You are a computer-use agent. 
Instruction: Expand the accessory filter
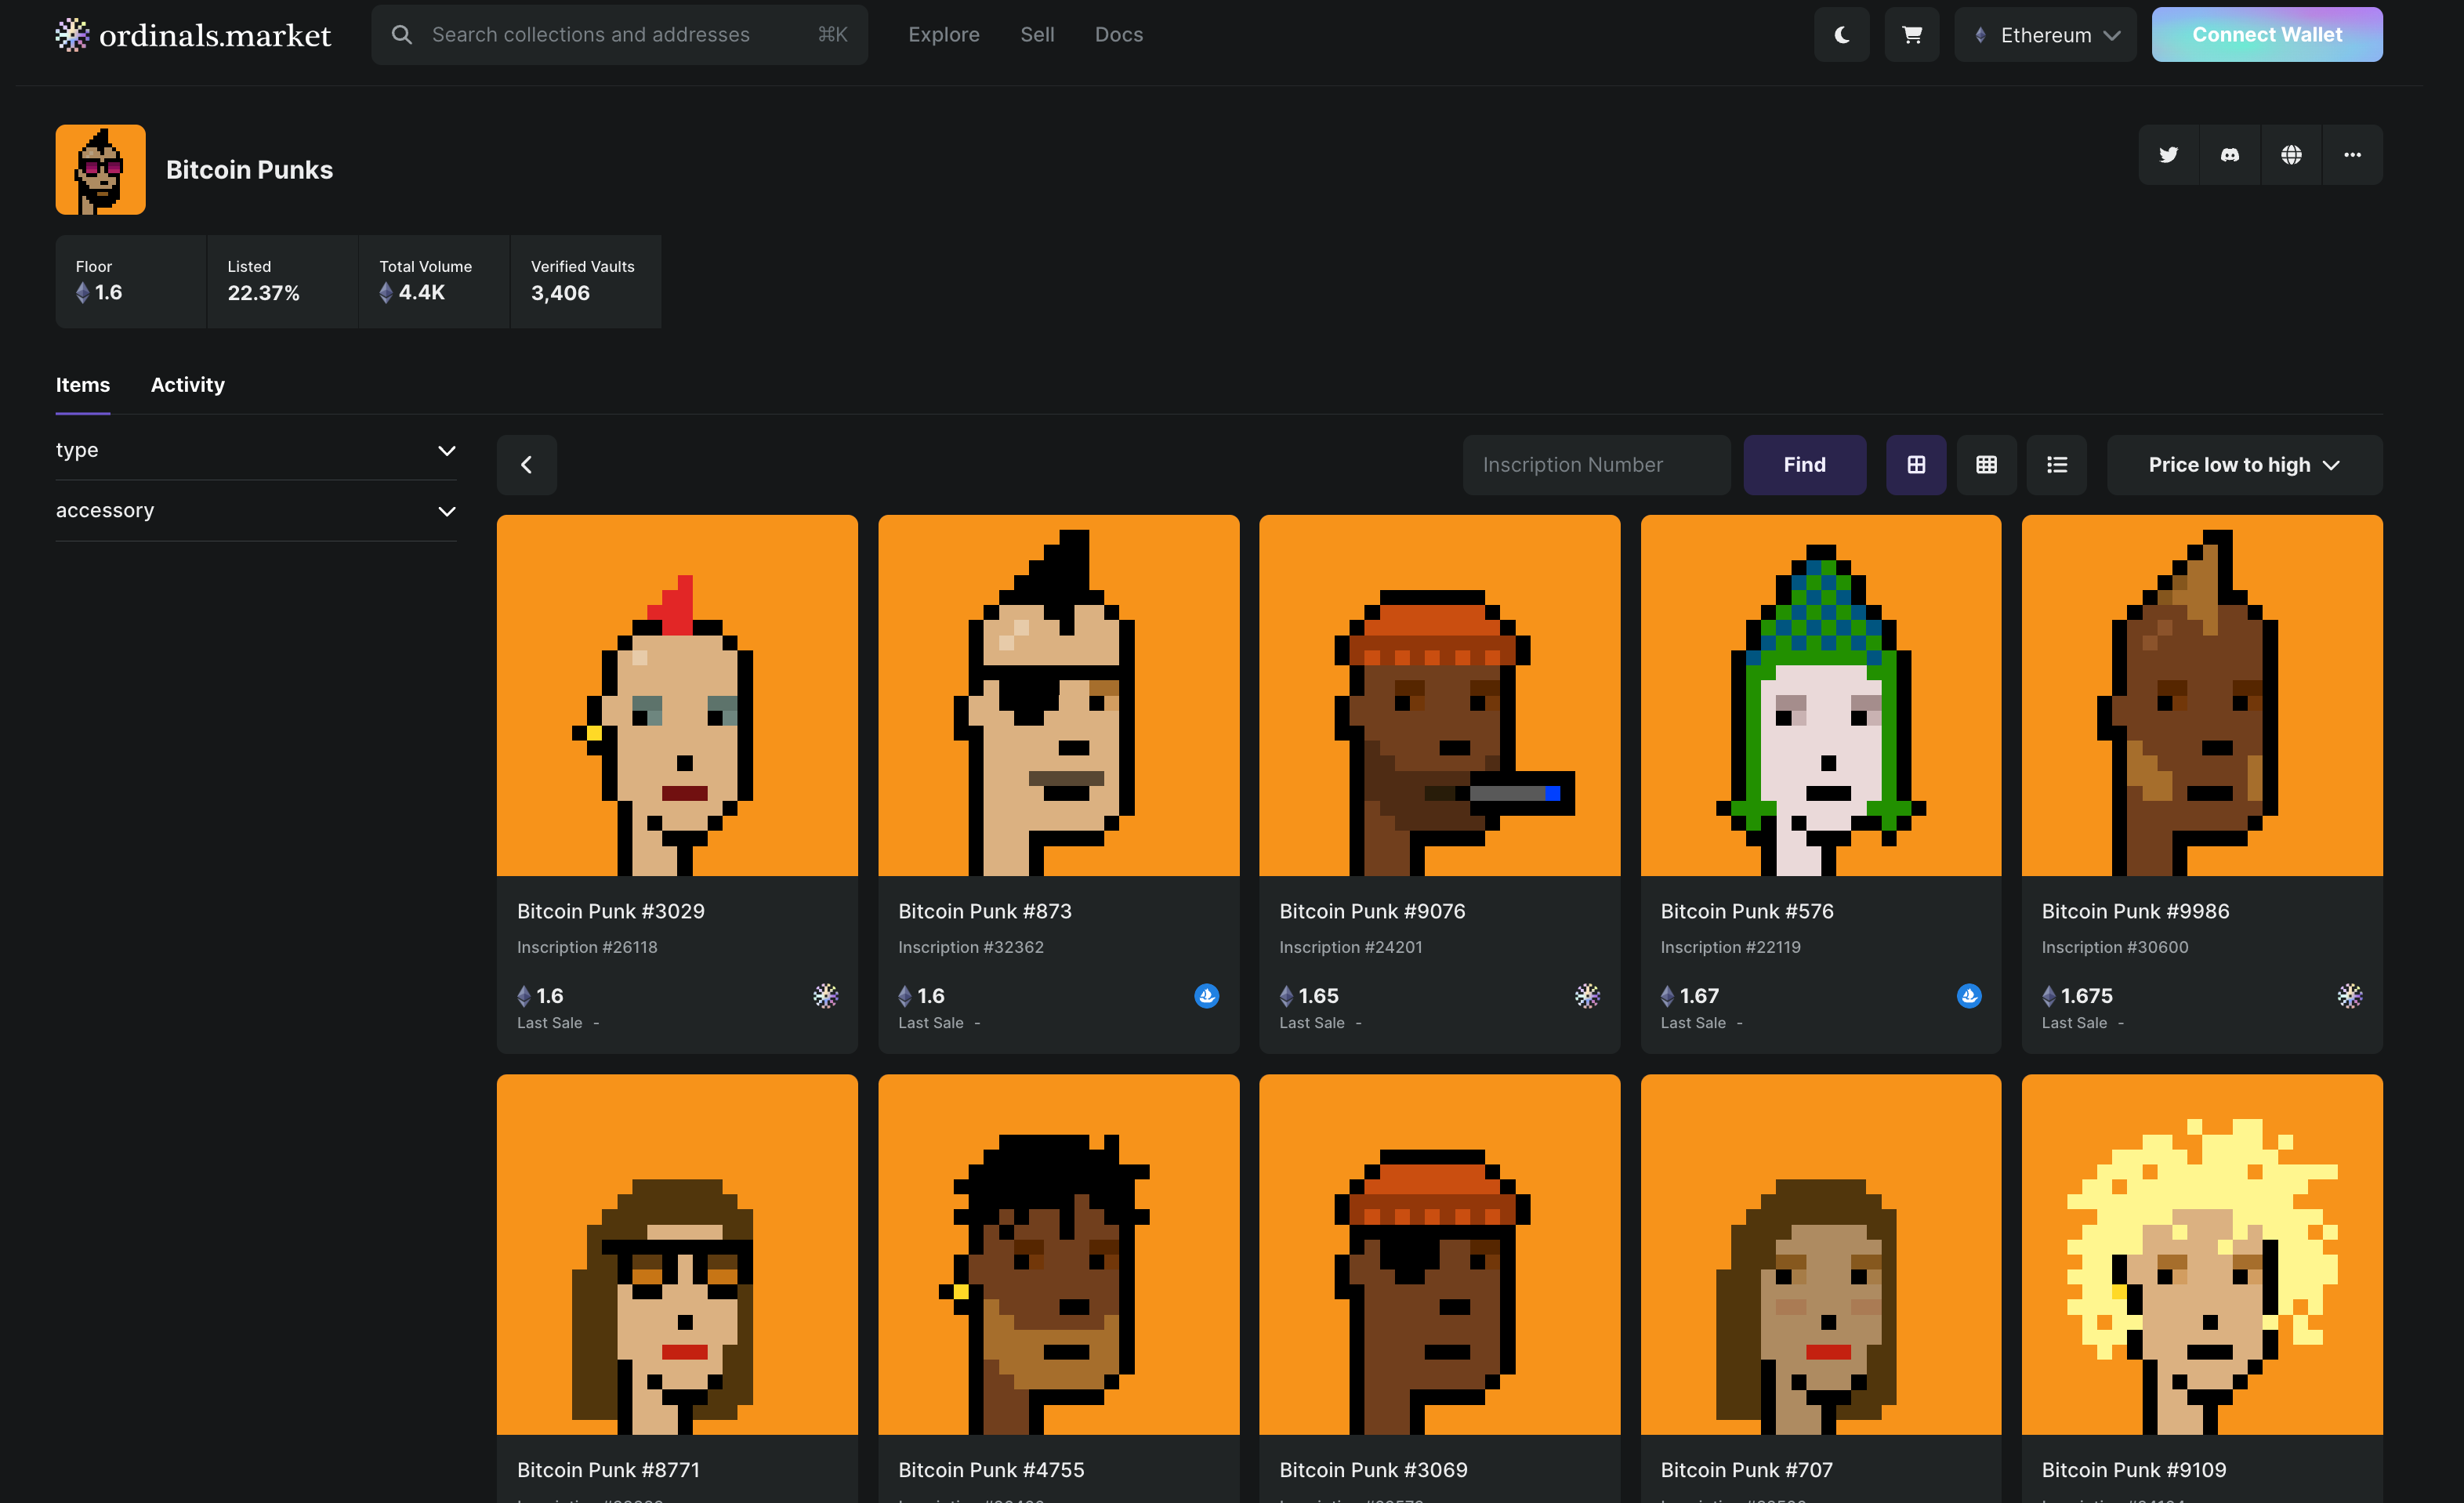pyautogui.click(x=256, y=511)
